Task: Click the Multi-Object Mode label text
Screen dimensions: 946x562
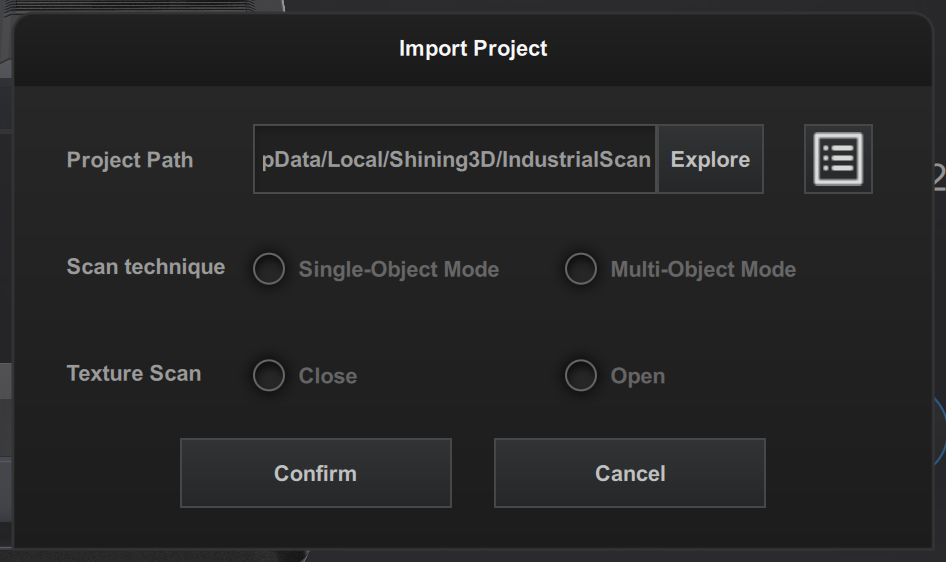Action: pyautogui.click(x=703, y=270)
